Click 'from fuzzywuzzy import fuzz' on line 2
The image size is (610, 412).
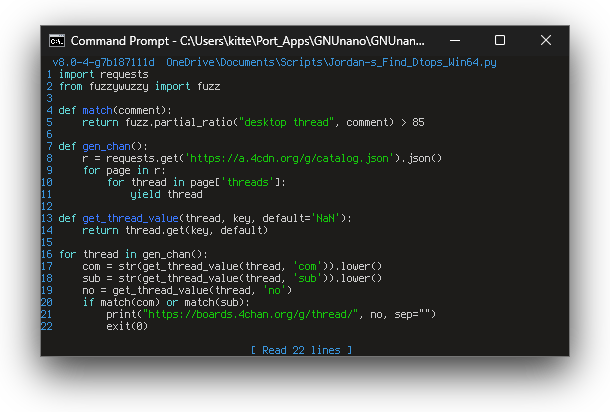point(139,86)
